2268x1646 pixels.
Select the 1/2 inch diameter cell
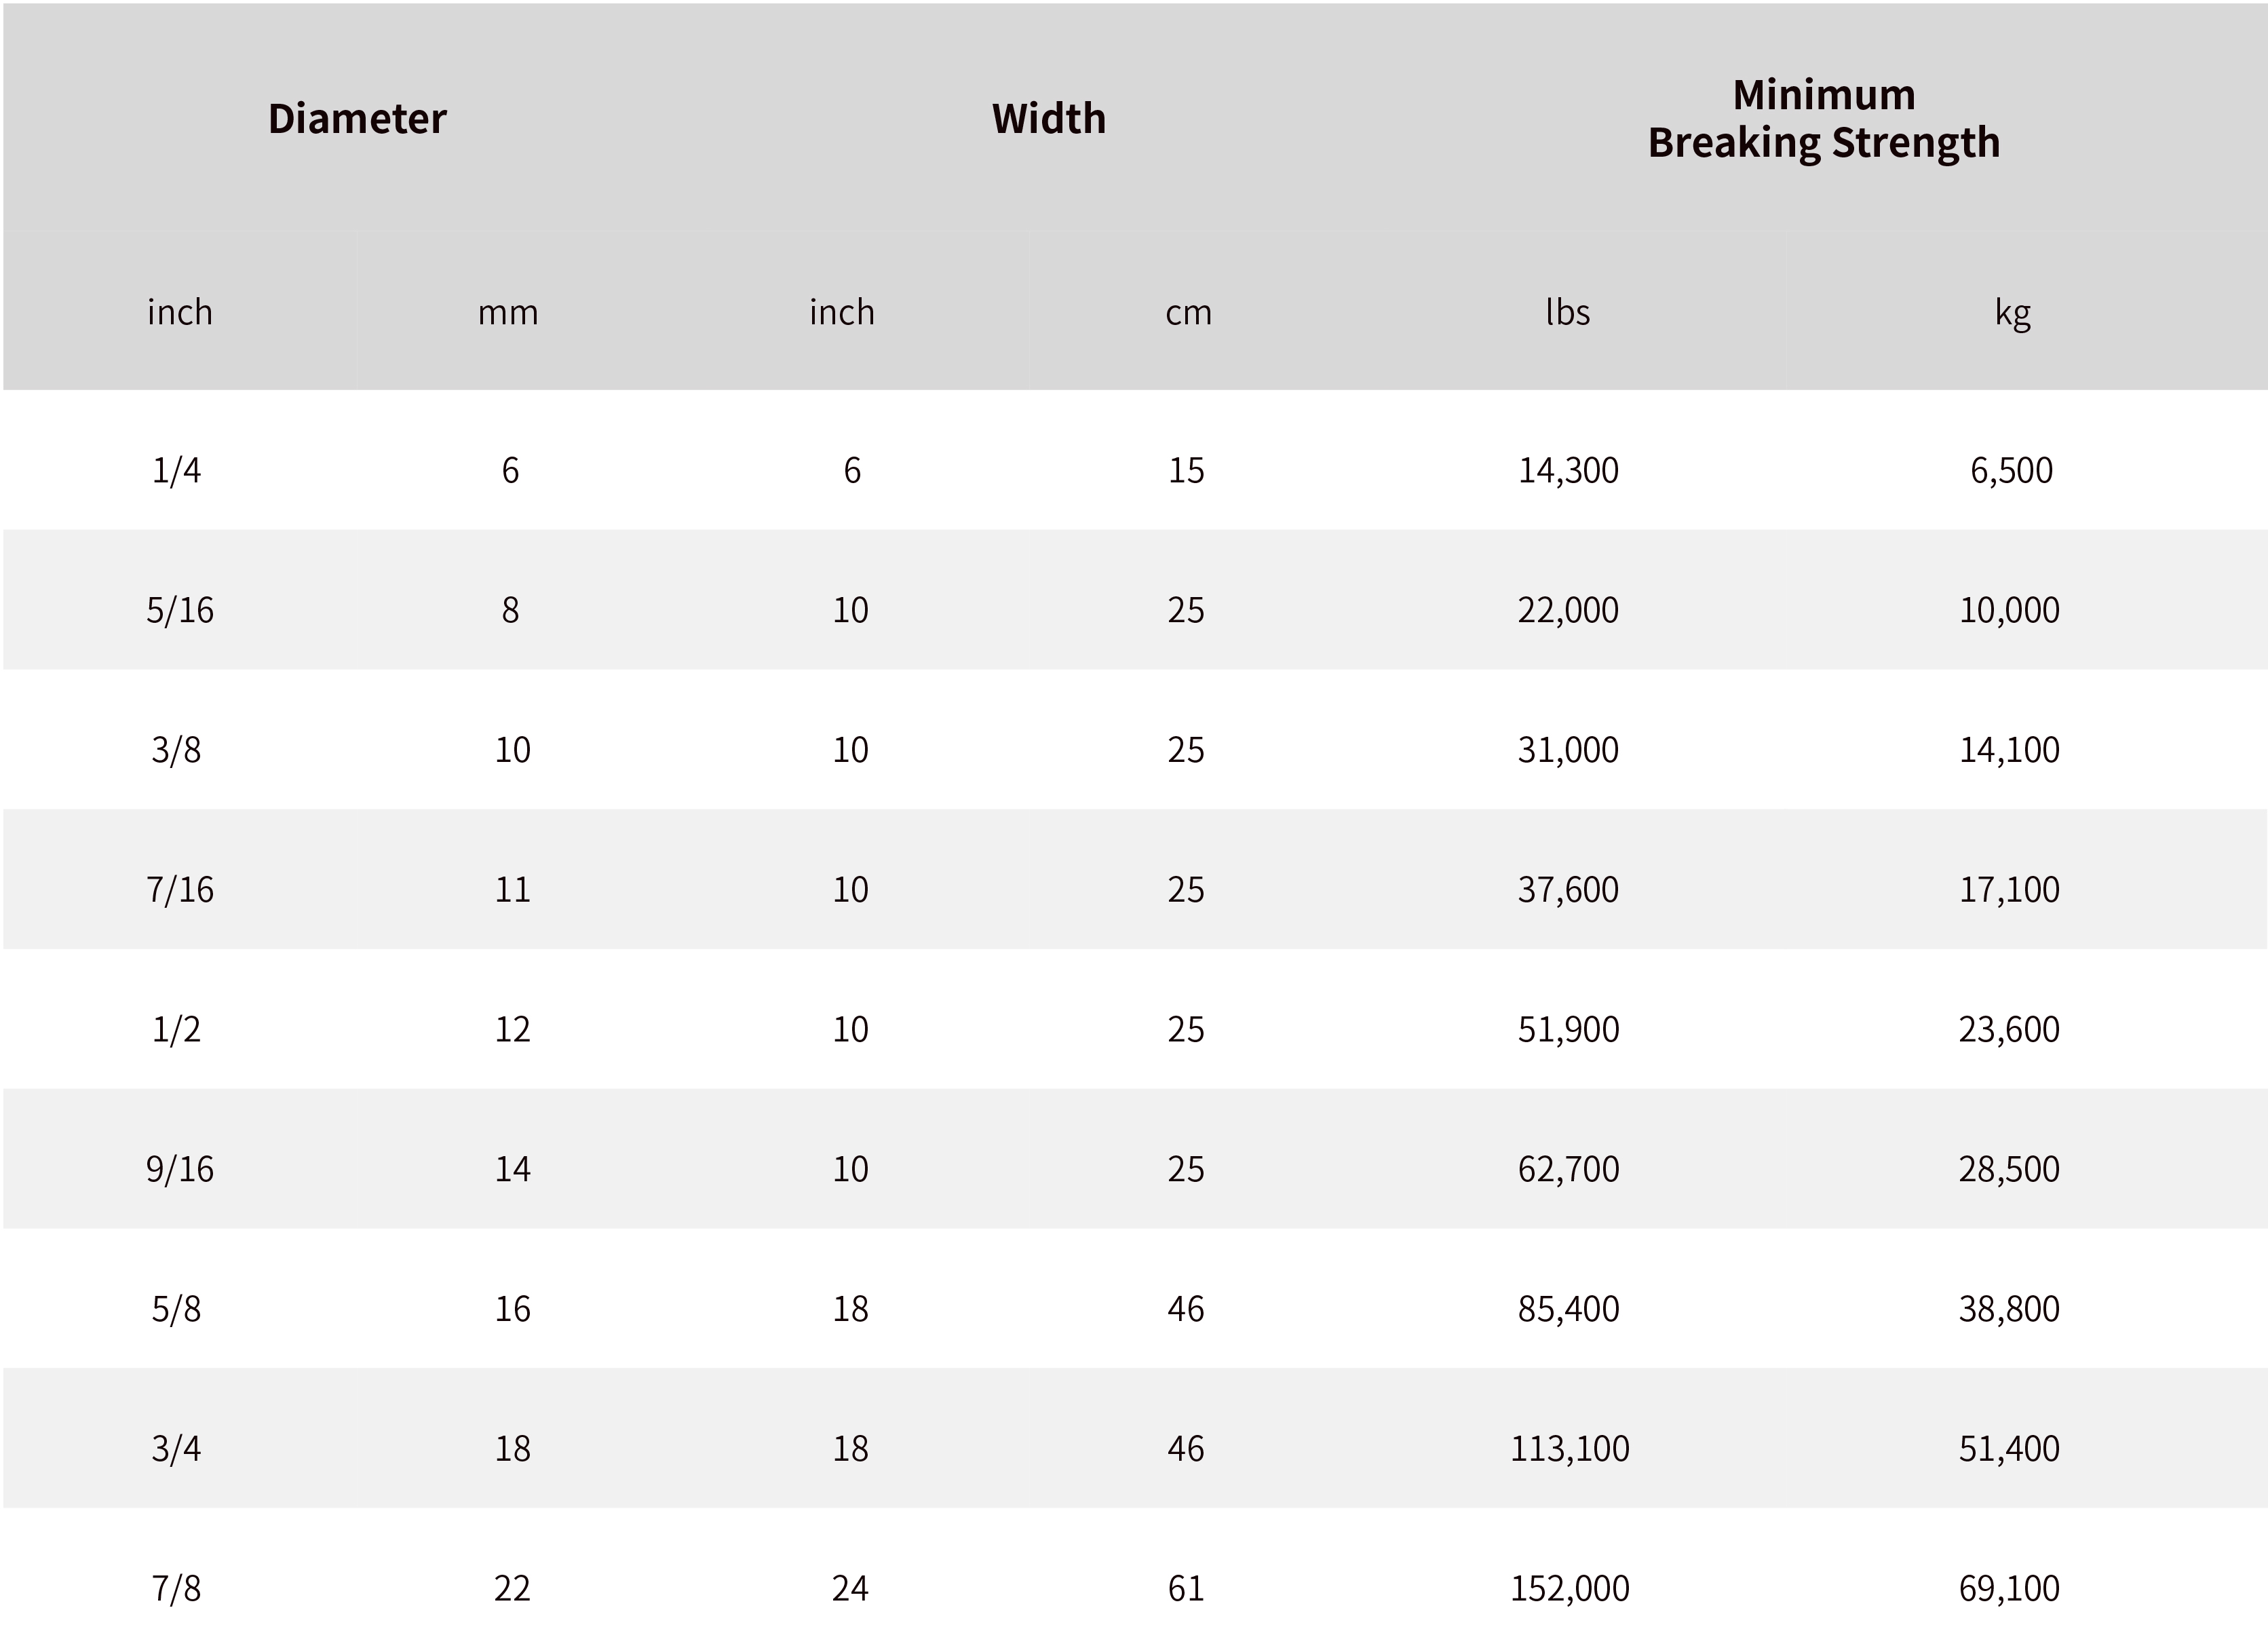176,1029
